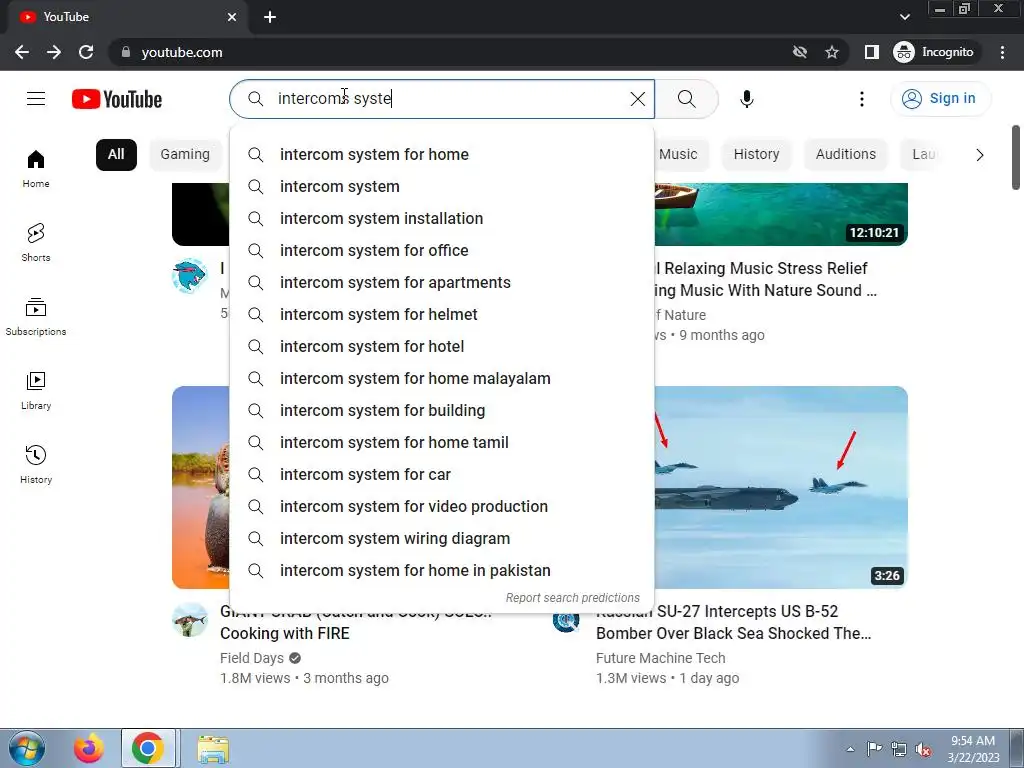Go to Home in the sidebar
Viewport: 1024px width, 768px height.
tap(36, 168)
